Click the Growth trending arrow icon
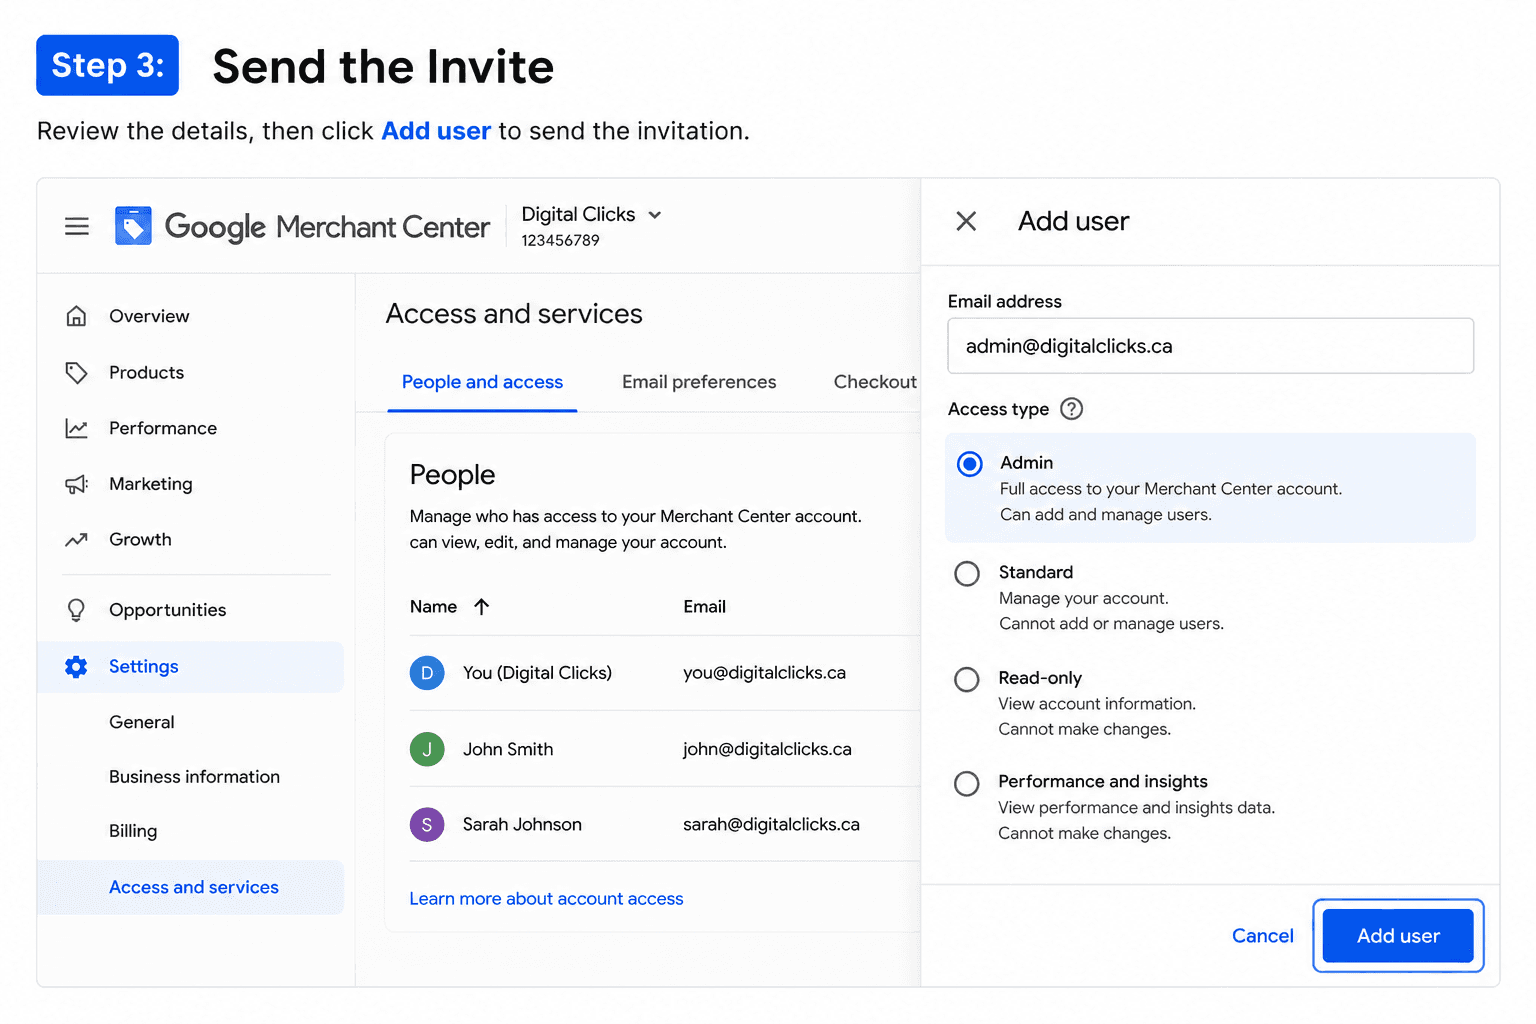This screenshot has height=1024, width=1536. click(76, 540)
